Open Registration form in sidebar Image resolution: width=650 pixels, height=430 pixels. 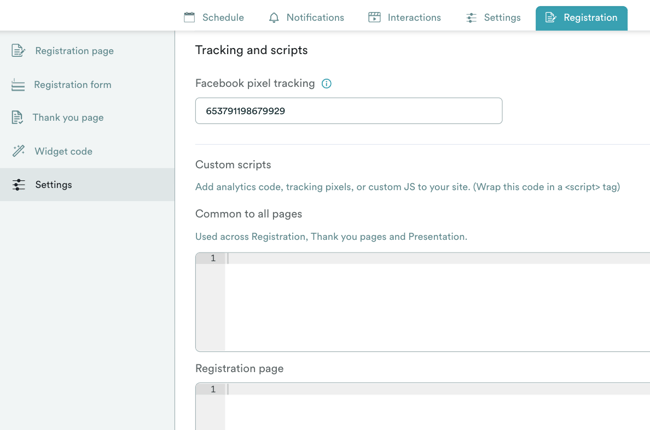(72, 85)
